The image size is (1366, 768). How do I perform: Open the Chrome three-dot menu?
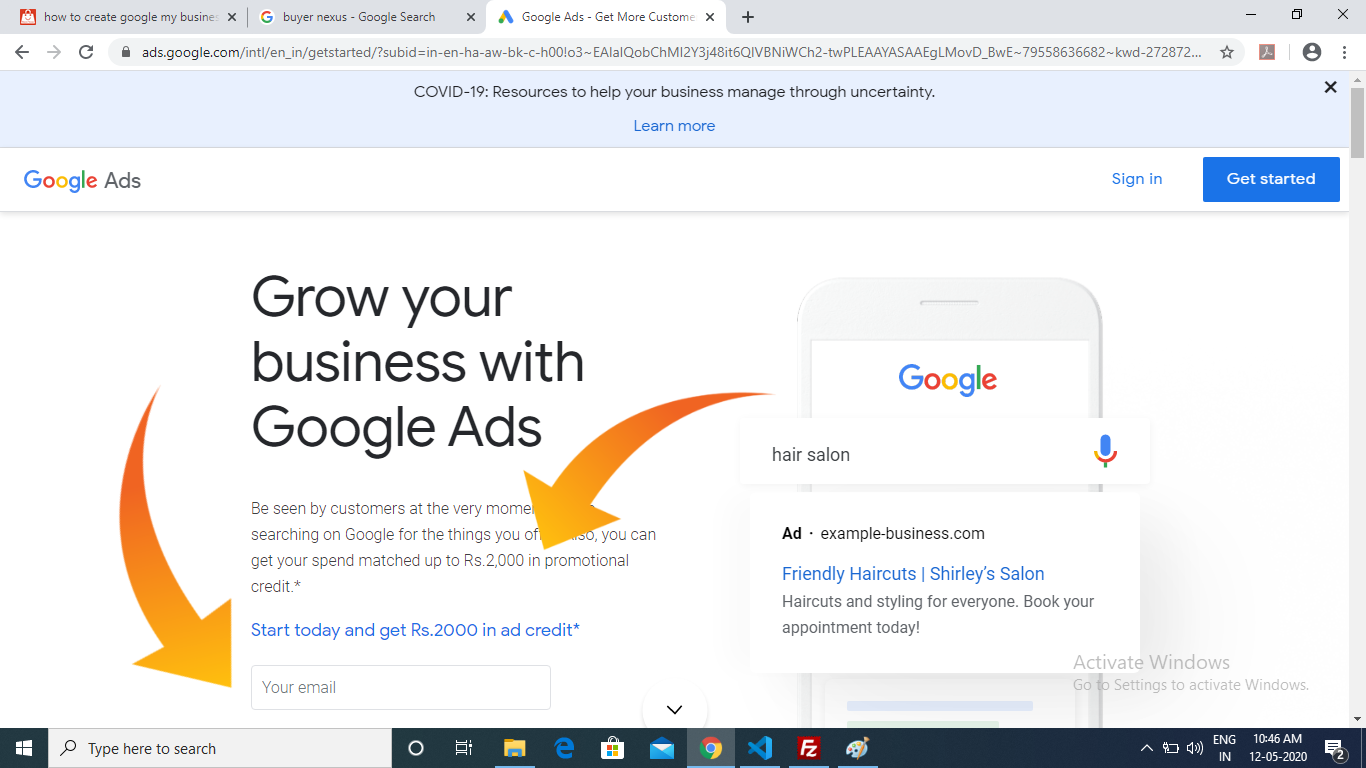1345,52
